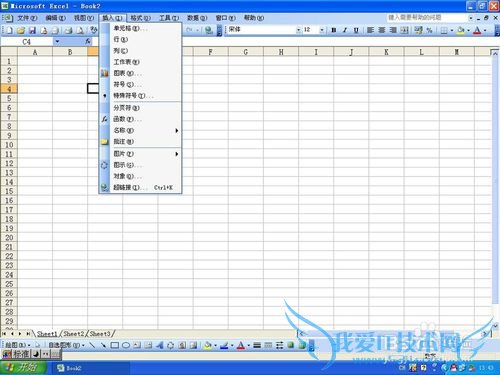The image size is (500, 375).
Task: Click the New workbook icon in toolbar
Action: (9, 30)
